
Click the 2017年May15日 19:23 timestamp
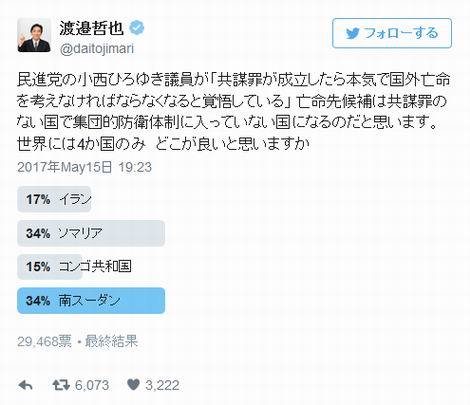tap(84, 167)
